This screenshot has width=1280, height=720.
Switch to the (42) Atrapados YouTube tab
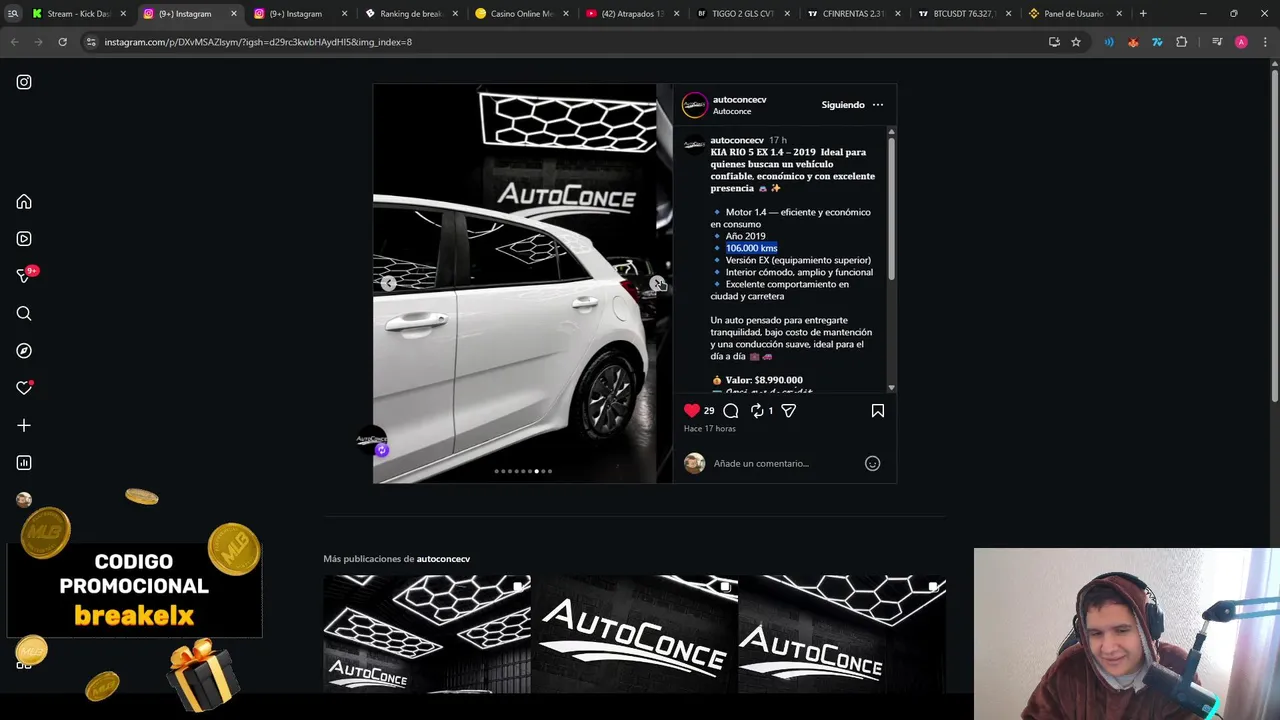click(632, 14)
